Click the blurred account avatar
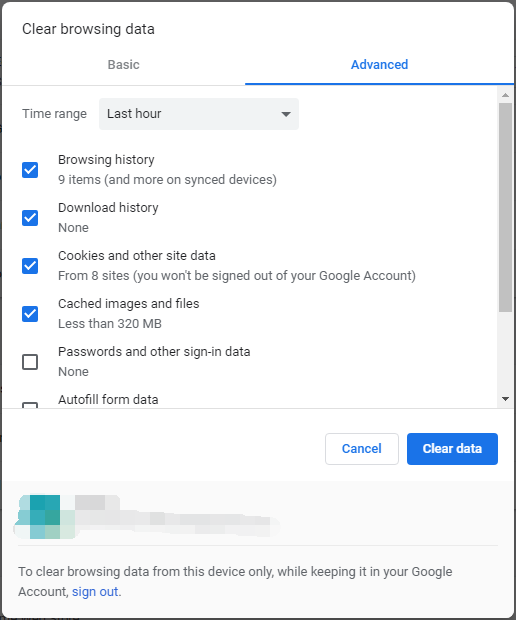 pos(45,517)
